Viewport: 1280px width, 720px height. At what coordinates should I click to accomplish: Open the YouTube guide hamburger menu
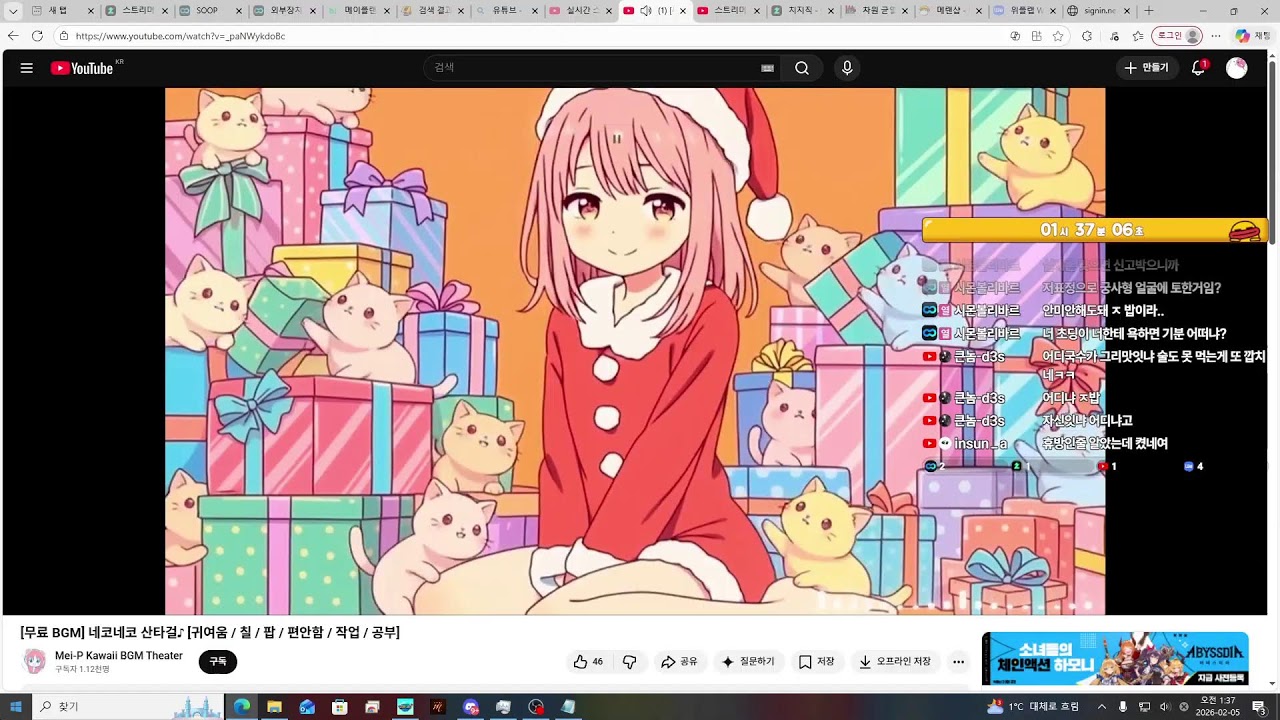click(x=27, y=68)
